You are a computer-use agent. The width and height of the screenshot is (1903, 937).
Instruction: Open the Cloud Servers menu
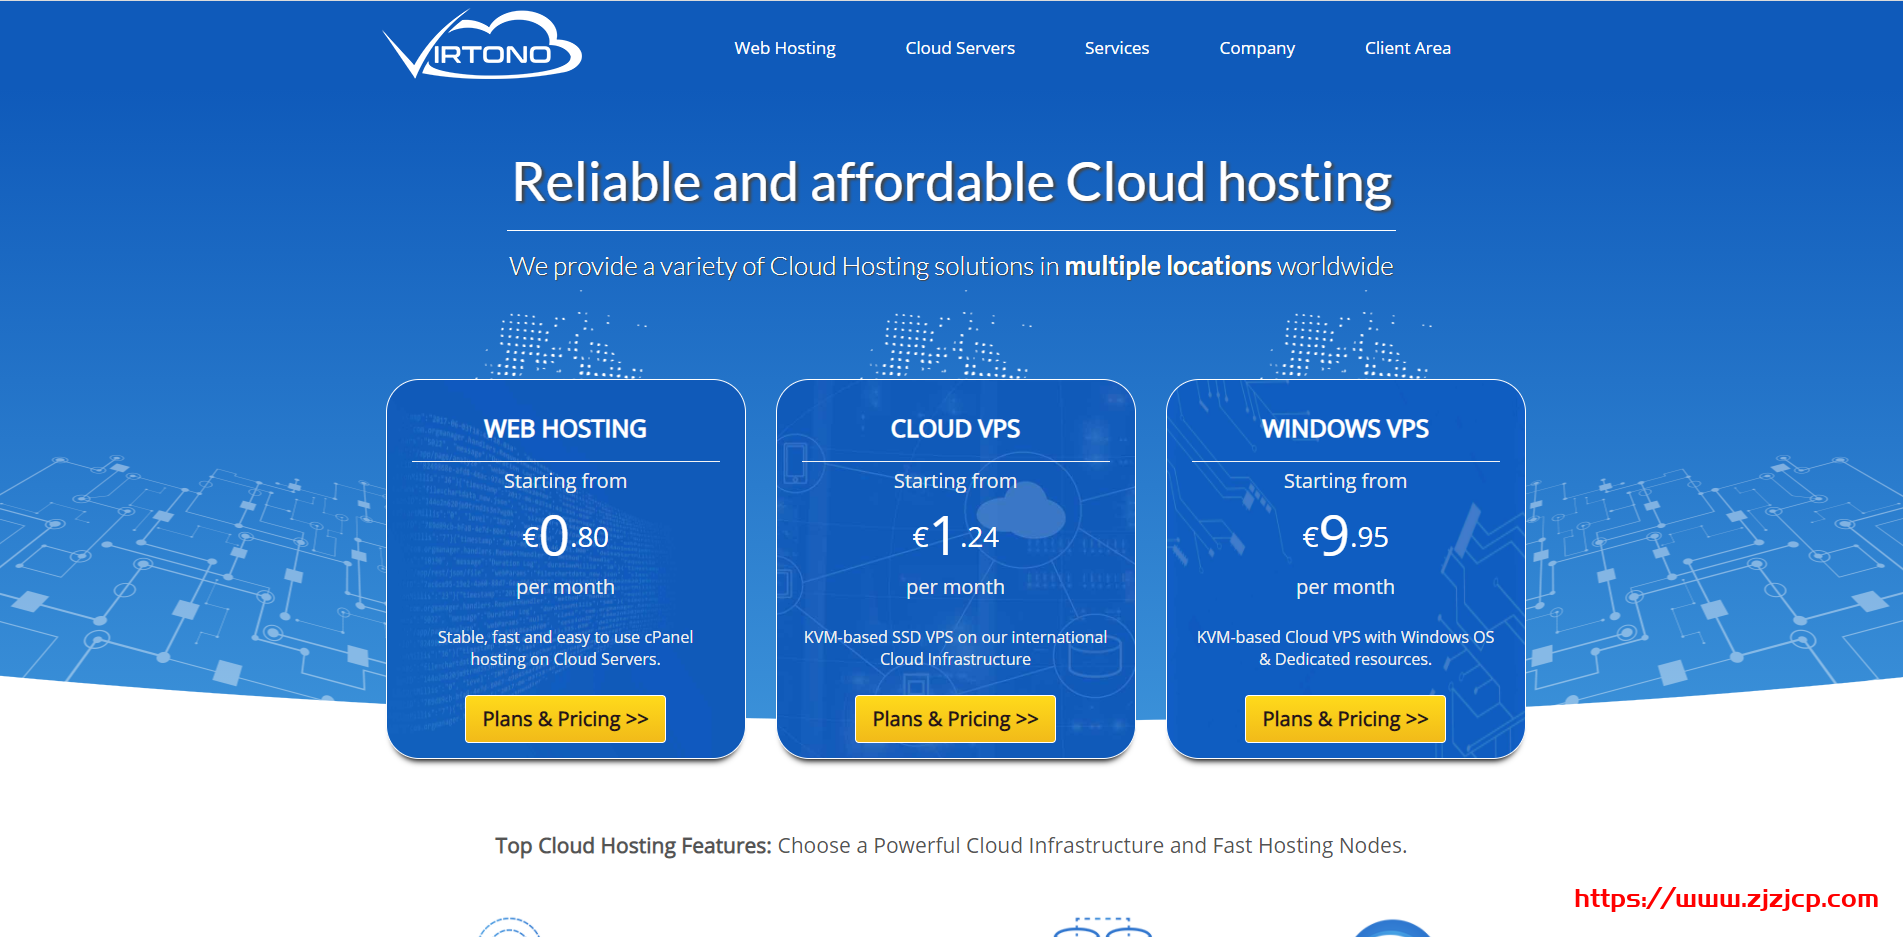click(x=959, y=48)
